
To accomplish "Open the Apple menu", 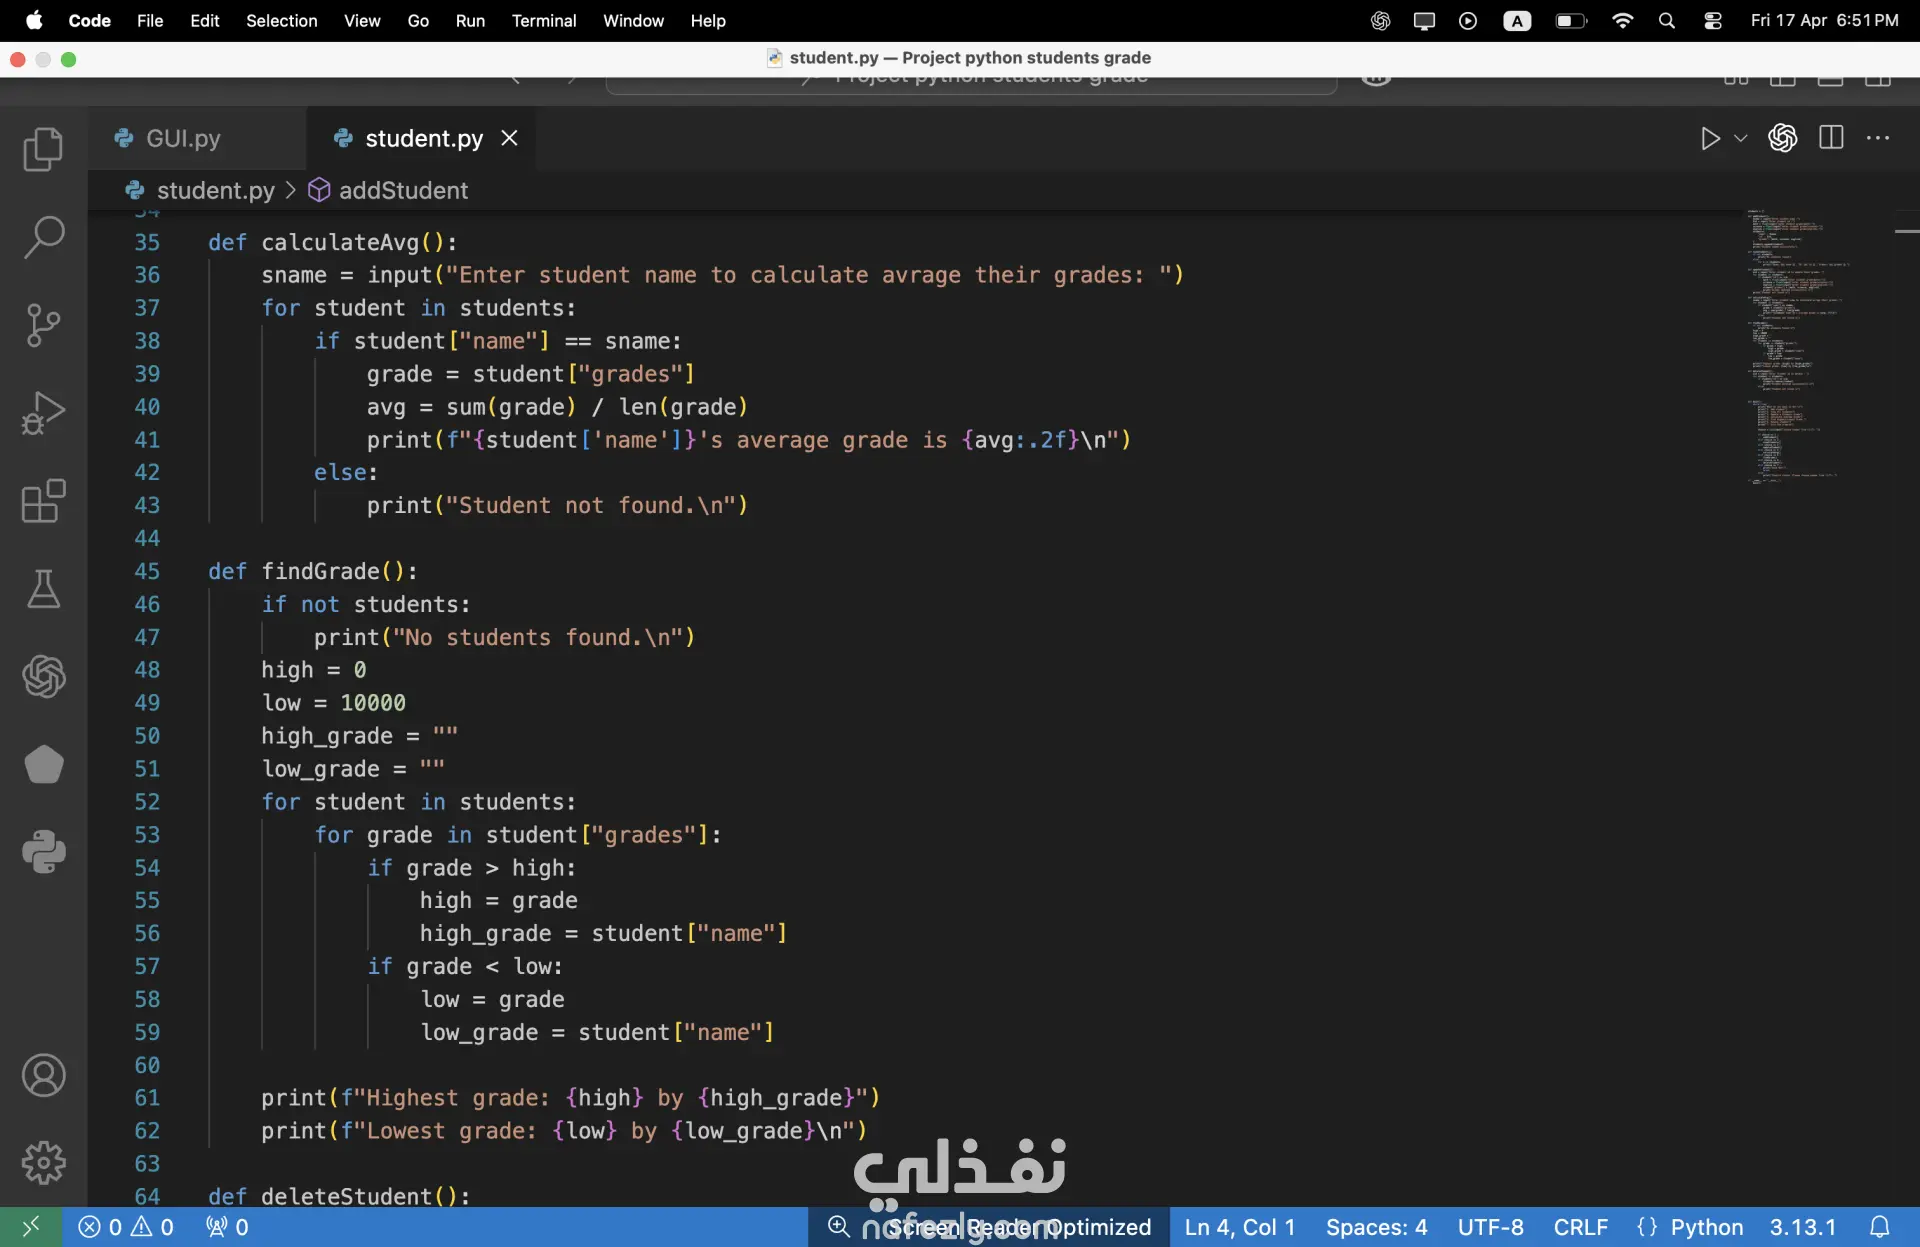I will [x=34, y=20].
